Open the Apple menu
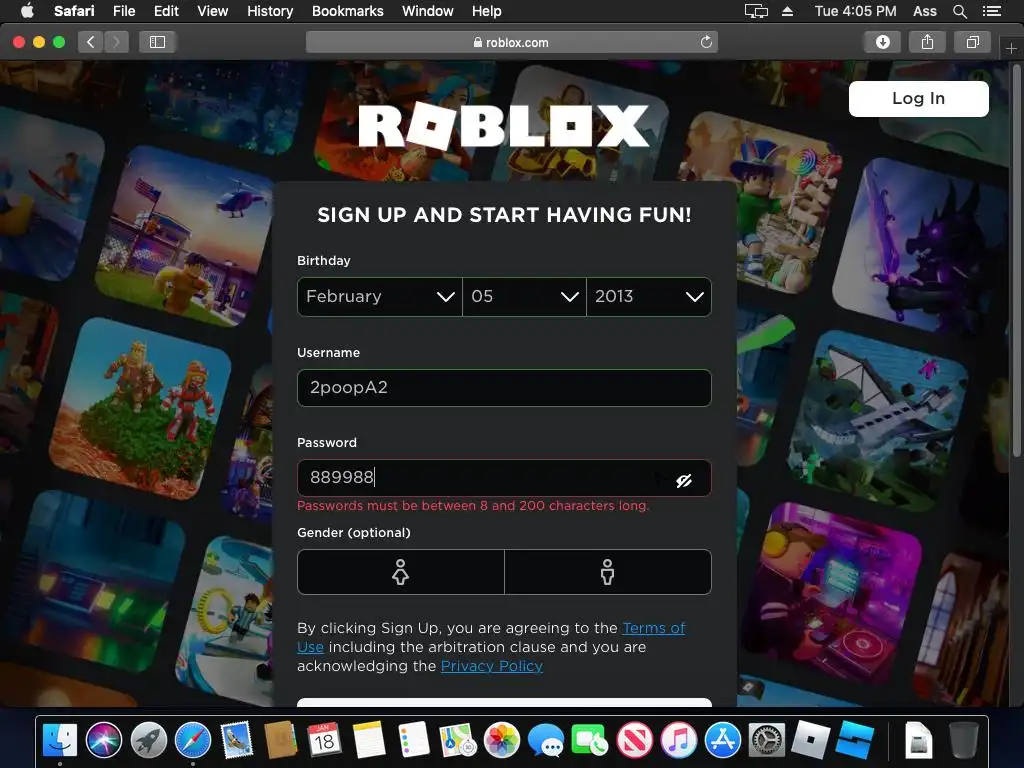Image resolution: width=1024 pixels, height=768 pixels. pos(27,11)
